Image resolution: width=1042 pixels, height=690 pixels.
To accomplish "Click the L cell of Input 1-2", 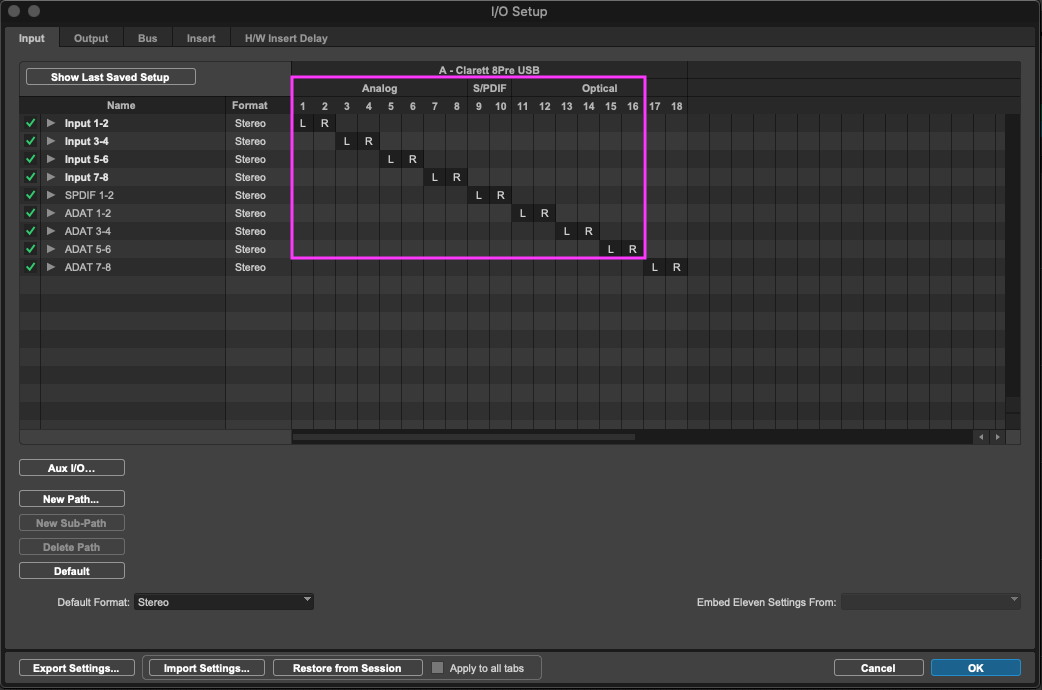I will [302, 123].
